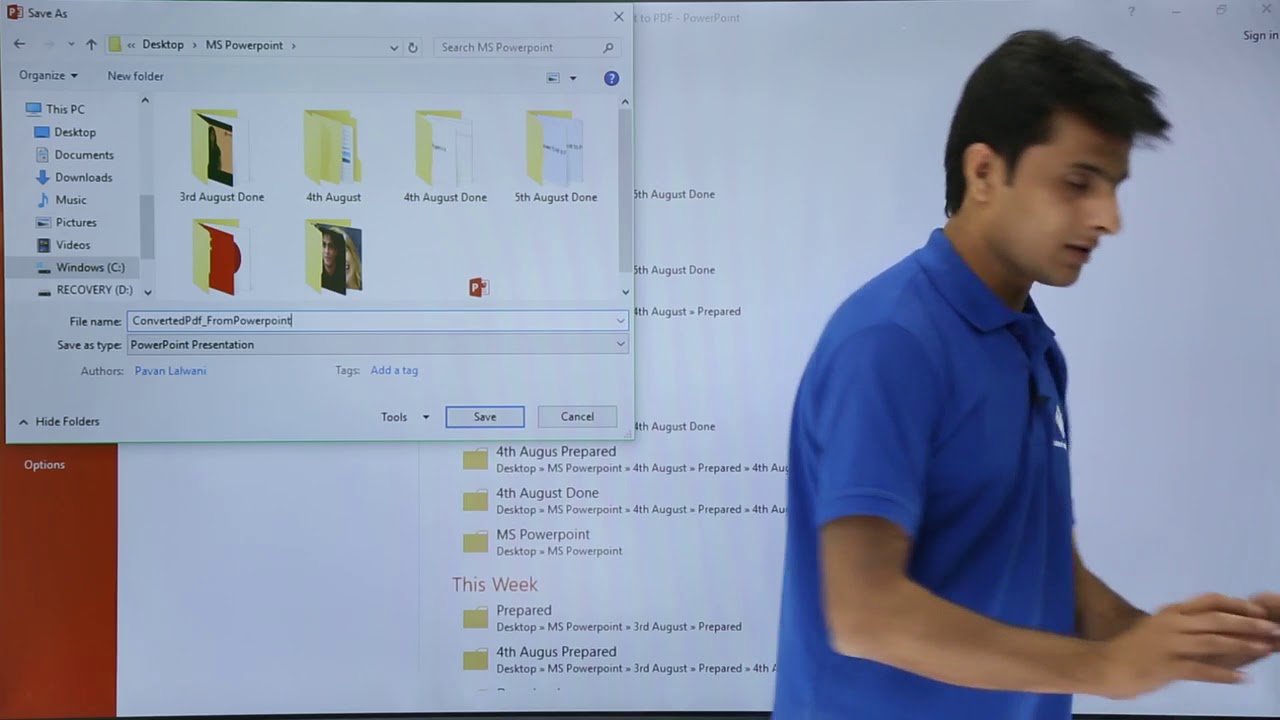Collapse with Hide Folders

[58, 422]
